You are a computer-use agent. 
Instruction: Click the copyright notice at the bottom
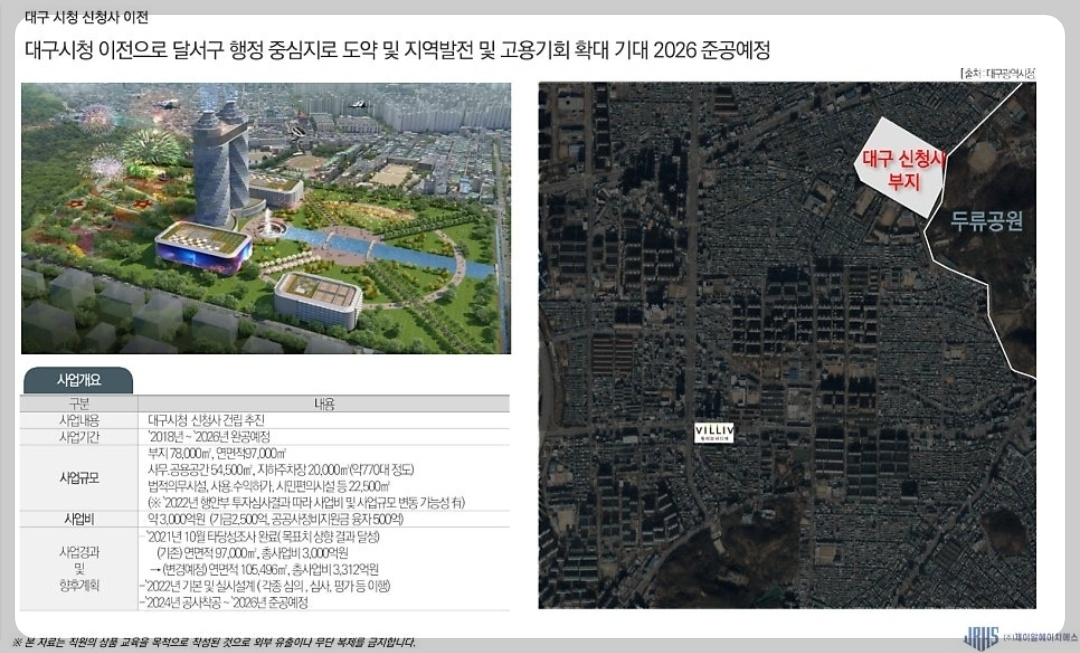click(x=214, y=643)
